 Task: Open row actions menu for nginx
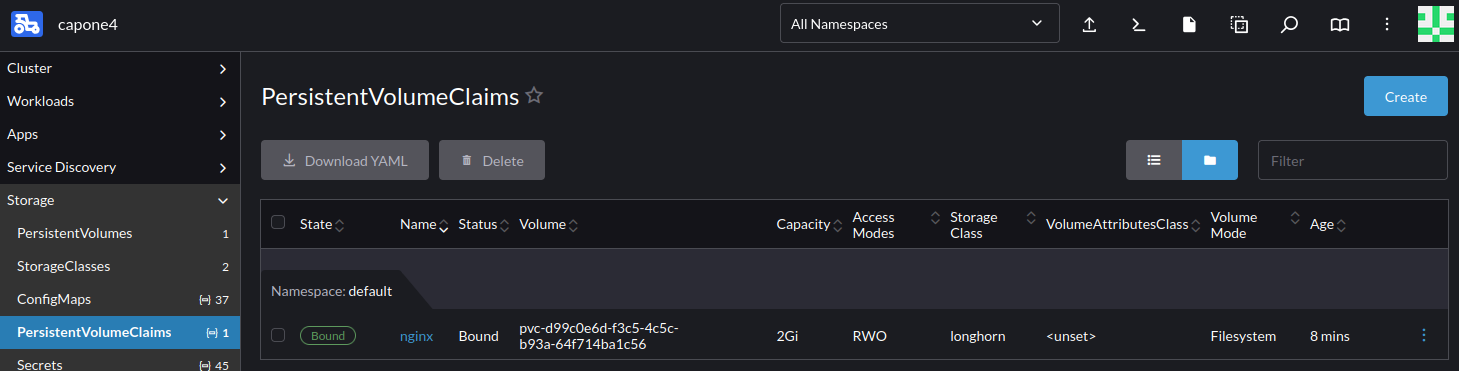1424,336
